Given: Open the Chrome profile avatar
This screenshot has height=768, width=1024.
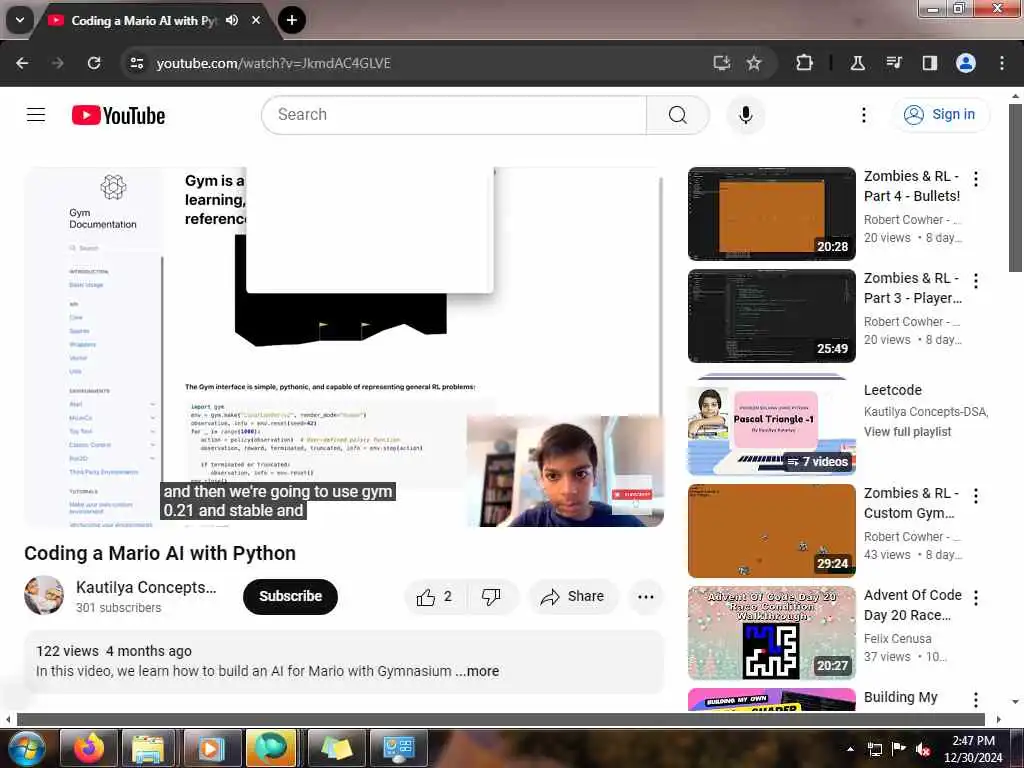Looking at the screenshot, I should click(x=966, y=63).
